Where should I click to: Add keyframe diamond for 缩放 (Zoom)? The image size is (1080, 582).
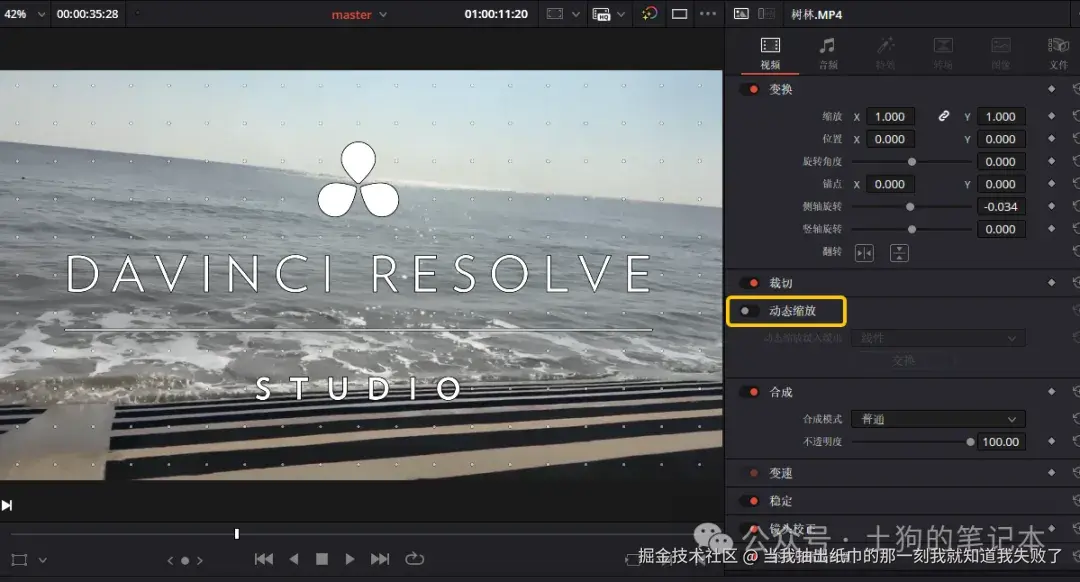point(1051,116)
